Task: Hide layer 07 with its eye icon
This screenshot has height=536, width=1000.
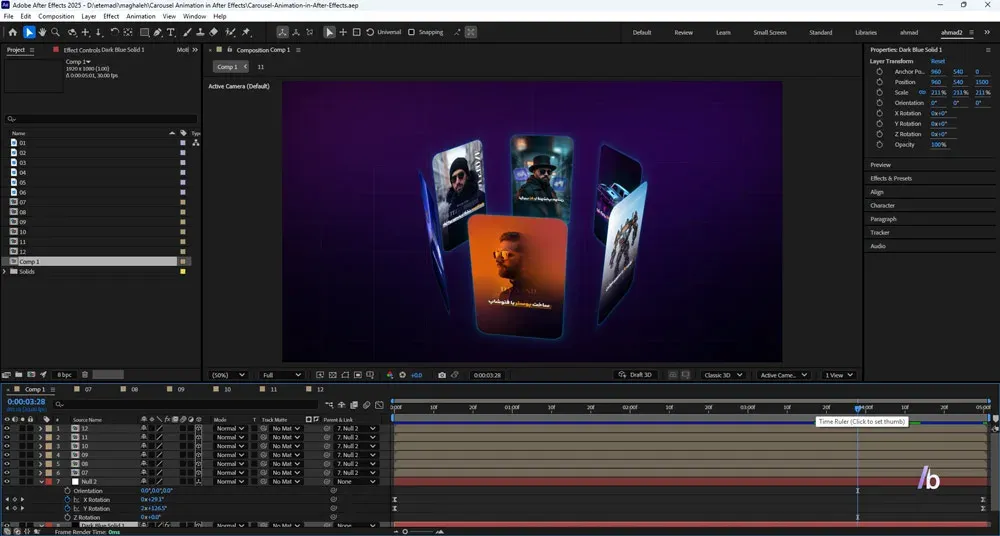Action: pyautogui.click(x=7, y=473)
